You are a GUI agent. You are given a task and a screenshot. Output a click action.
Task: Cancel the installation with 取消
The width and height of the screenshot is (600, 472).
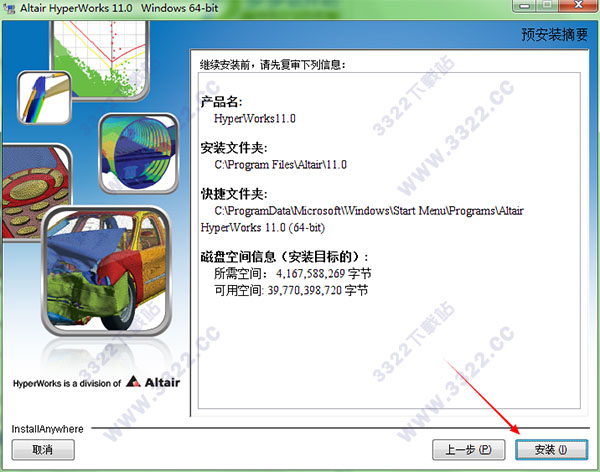point(43,449)
